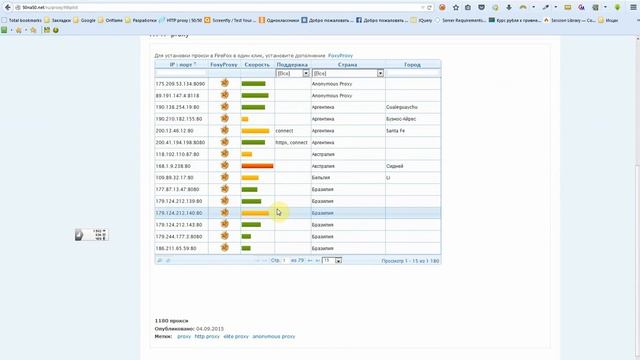Sort table by Скорость column

pyautogui.click(x=257, y=64)
